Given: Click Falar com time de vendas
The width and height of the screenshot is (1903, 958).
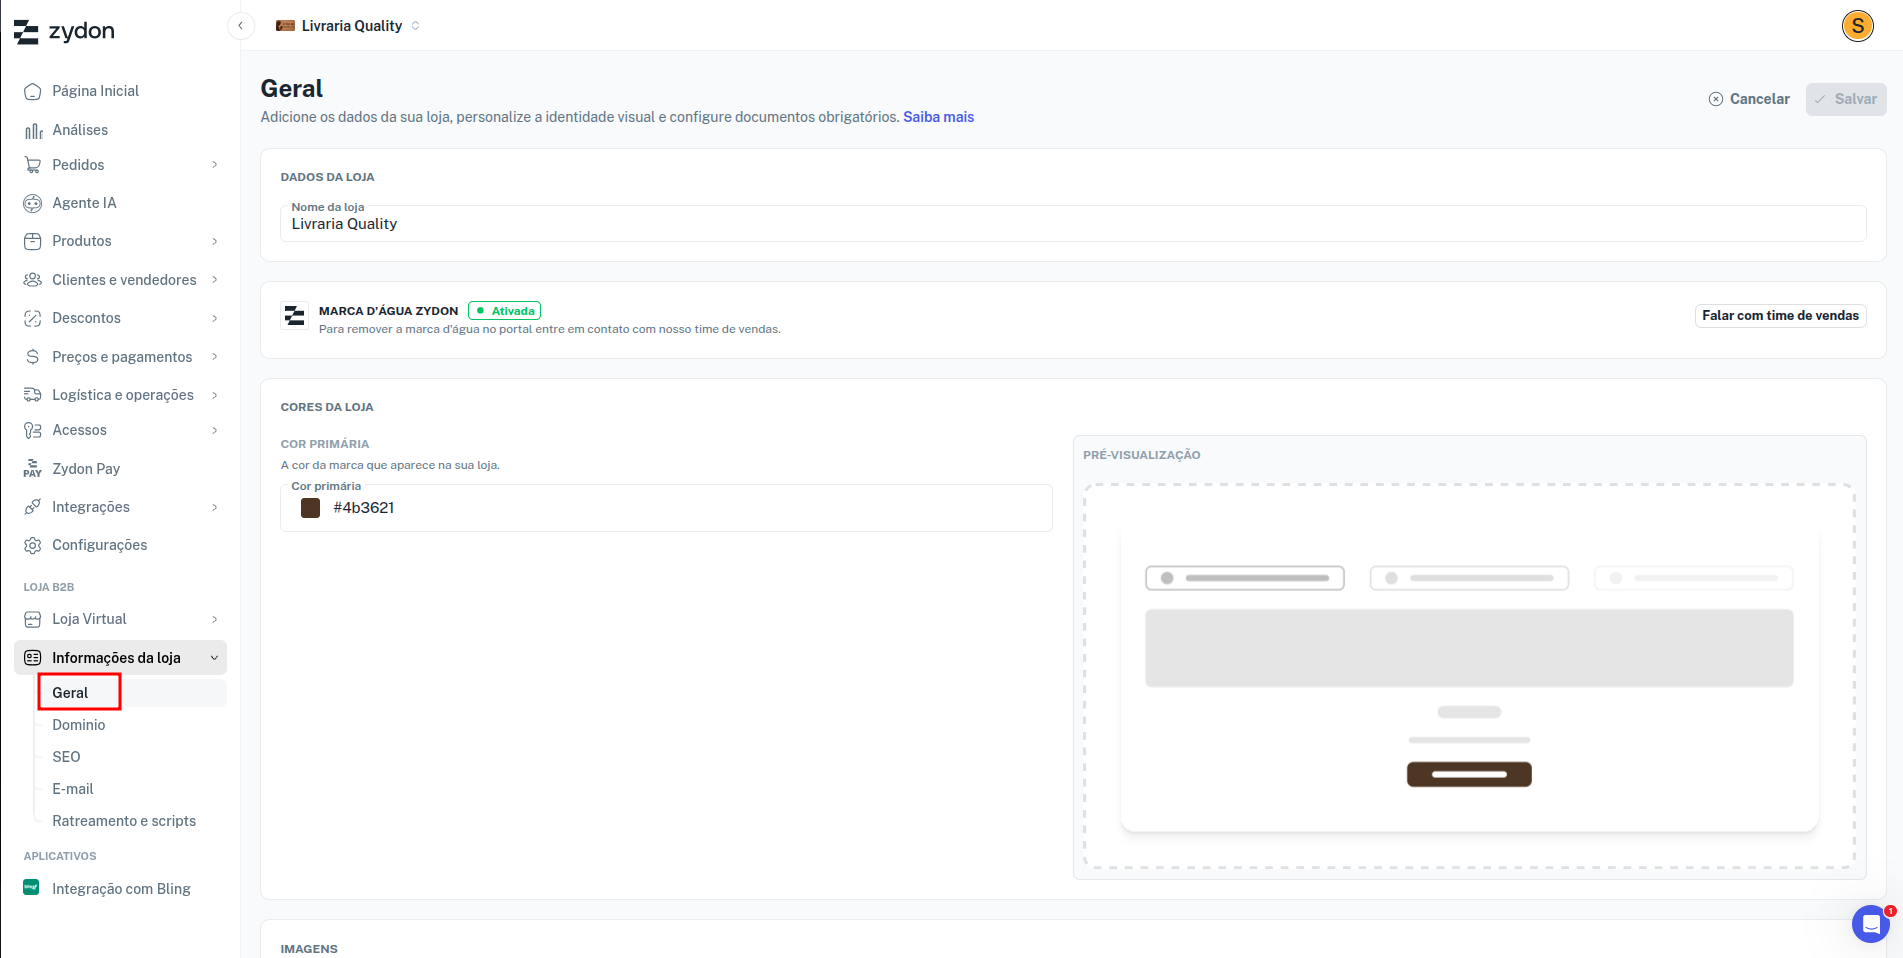Looking at the screenshot, I should coord(1780,316).
